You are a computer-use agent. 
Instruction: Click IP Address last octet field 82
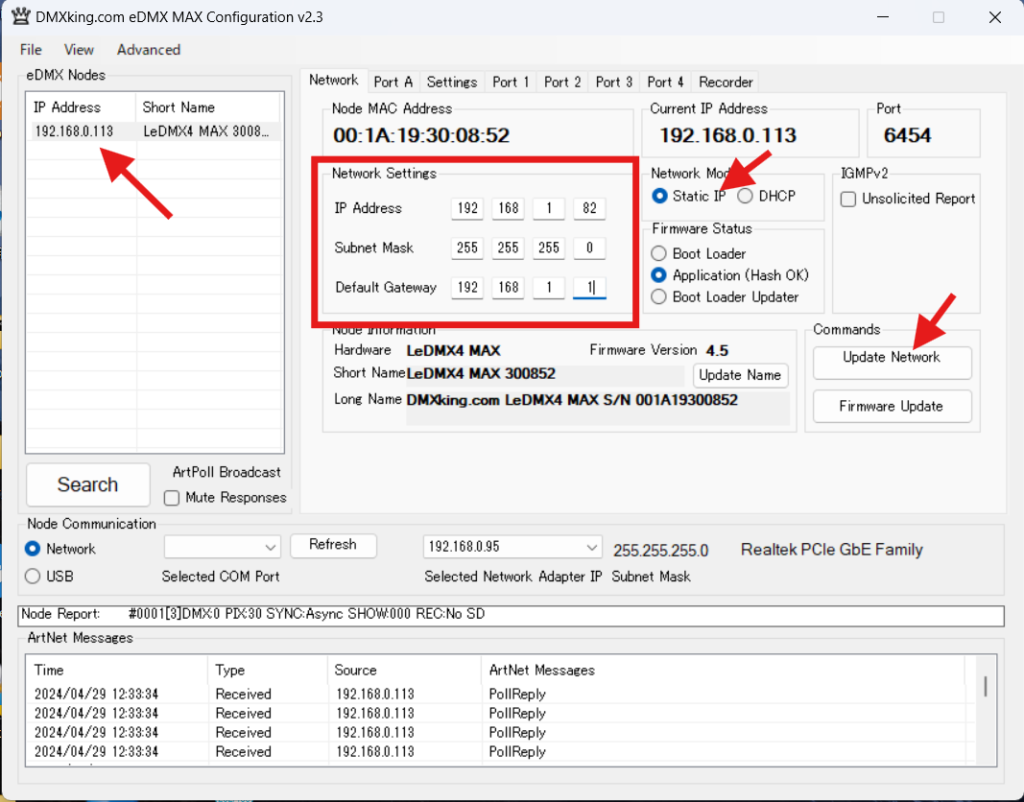tap(589, 208)
